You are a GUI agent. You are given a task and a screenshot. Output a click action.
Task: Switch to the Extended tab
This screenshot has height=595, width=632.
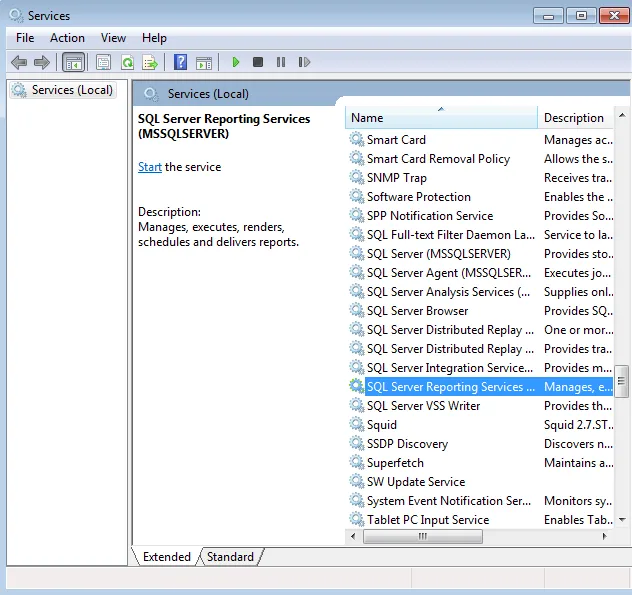166,557
